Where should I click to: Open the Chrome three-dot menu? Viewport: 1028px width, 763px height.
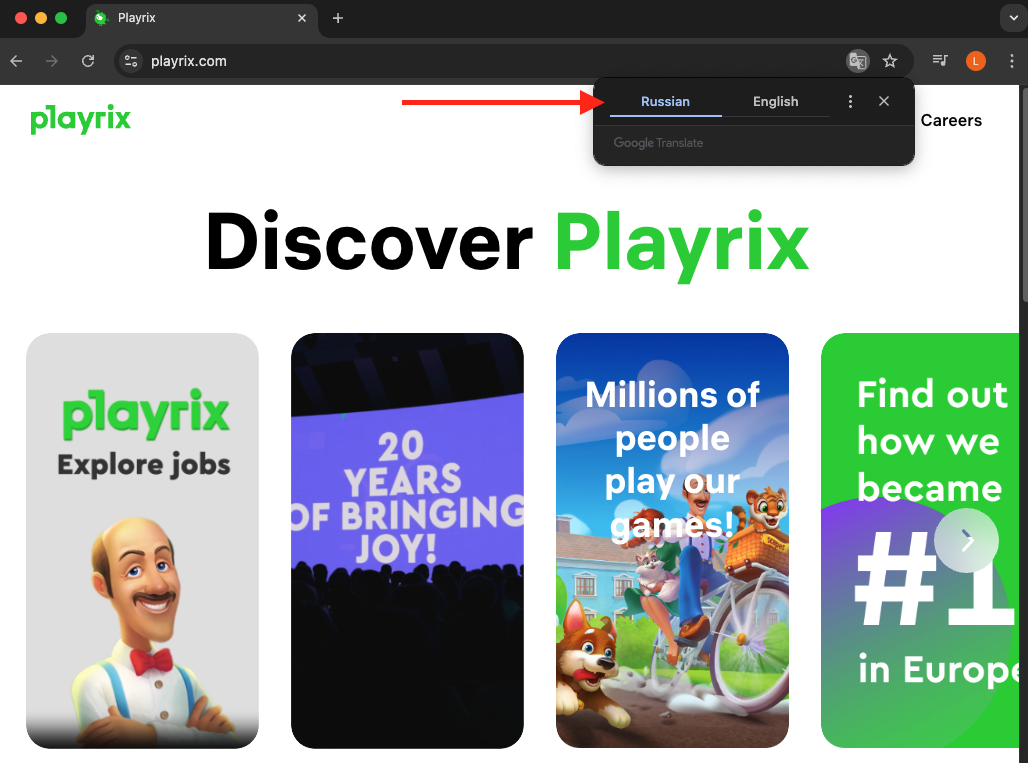pos(1012,61)
